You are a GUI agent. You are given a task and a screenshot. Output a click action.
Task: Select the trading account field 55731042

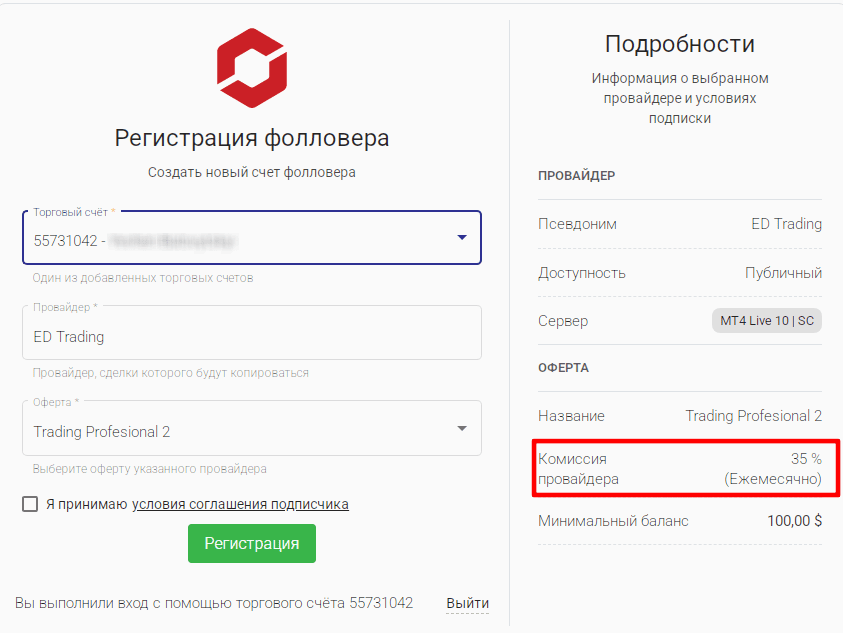pyautogui.click(x=252, y=237)
